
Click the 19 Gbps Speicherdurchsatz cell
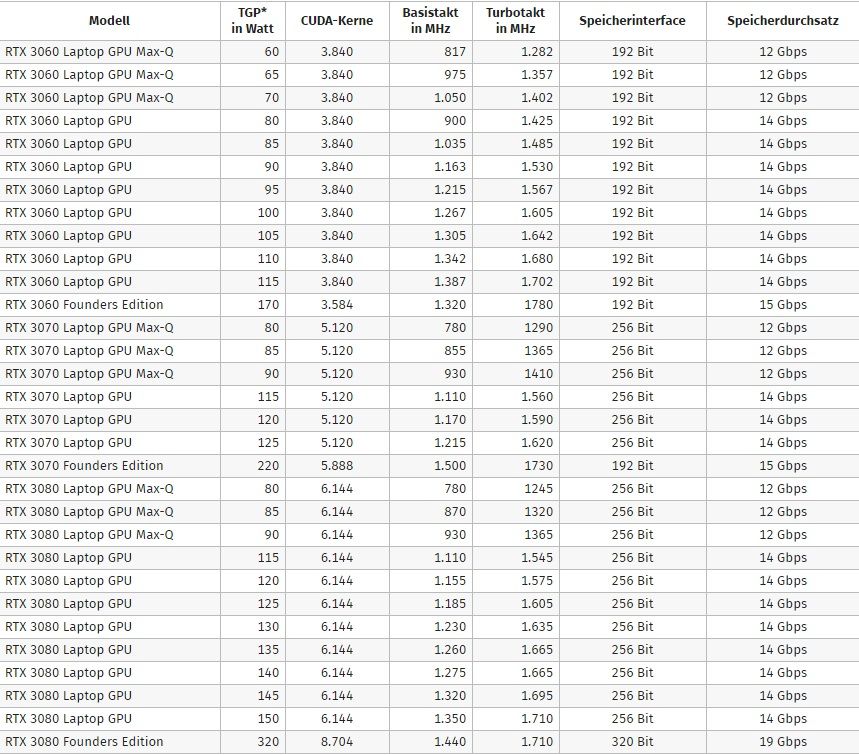pos(783,742)
